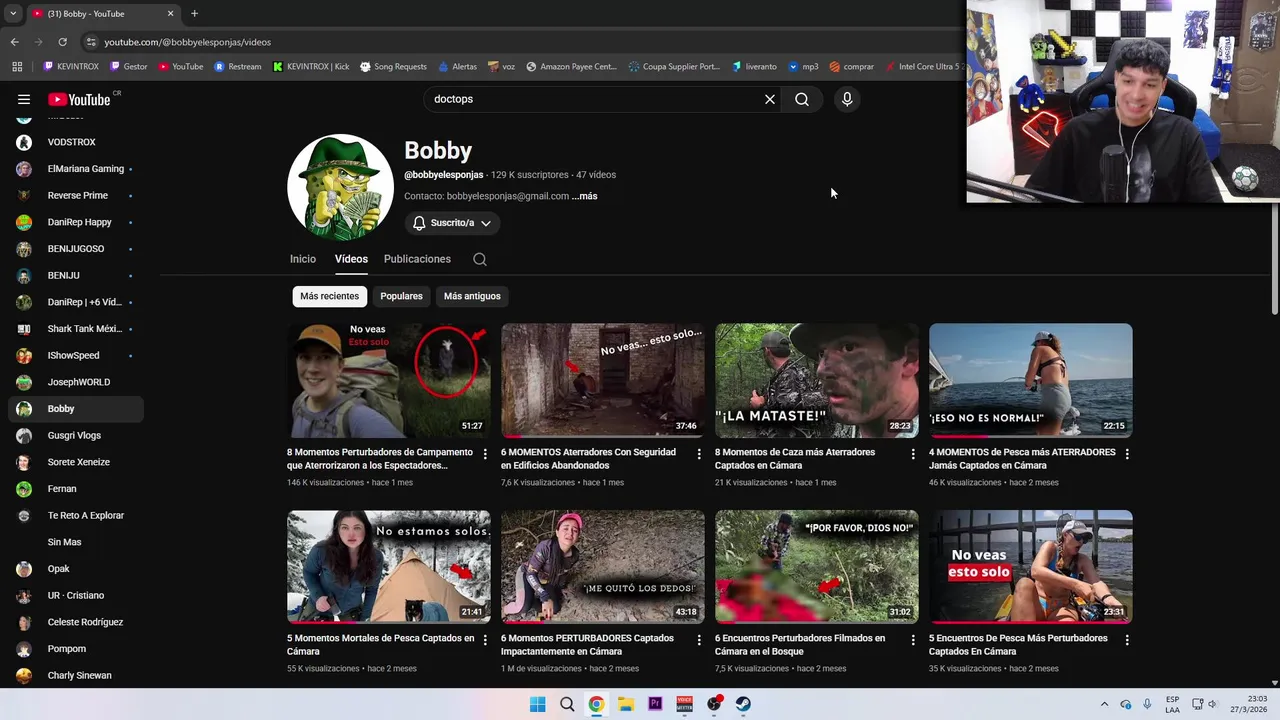The height and width of the screenshot is (720, 1280).
Task: Open KEVINTROX Twitch bookmark
Action: [71, 67]
